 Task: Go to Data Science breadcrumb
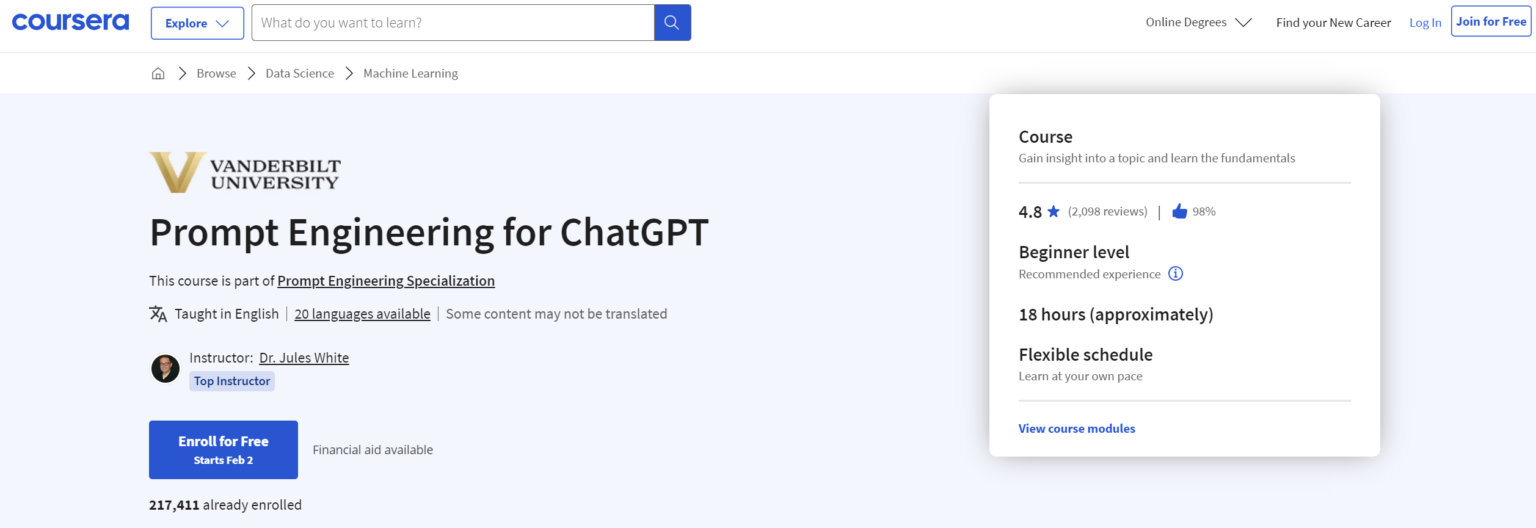click(300, 73)
